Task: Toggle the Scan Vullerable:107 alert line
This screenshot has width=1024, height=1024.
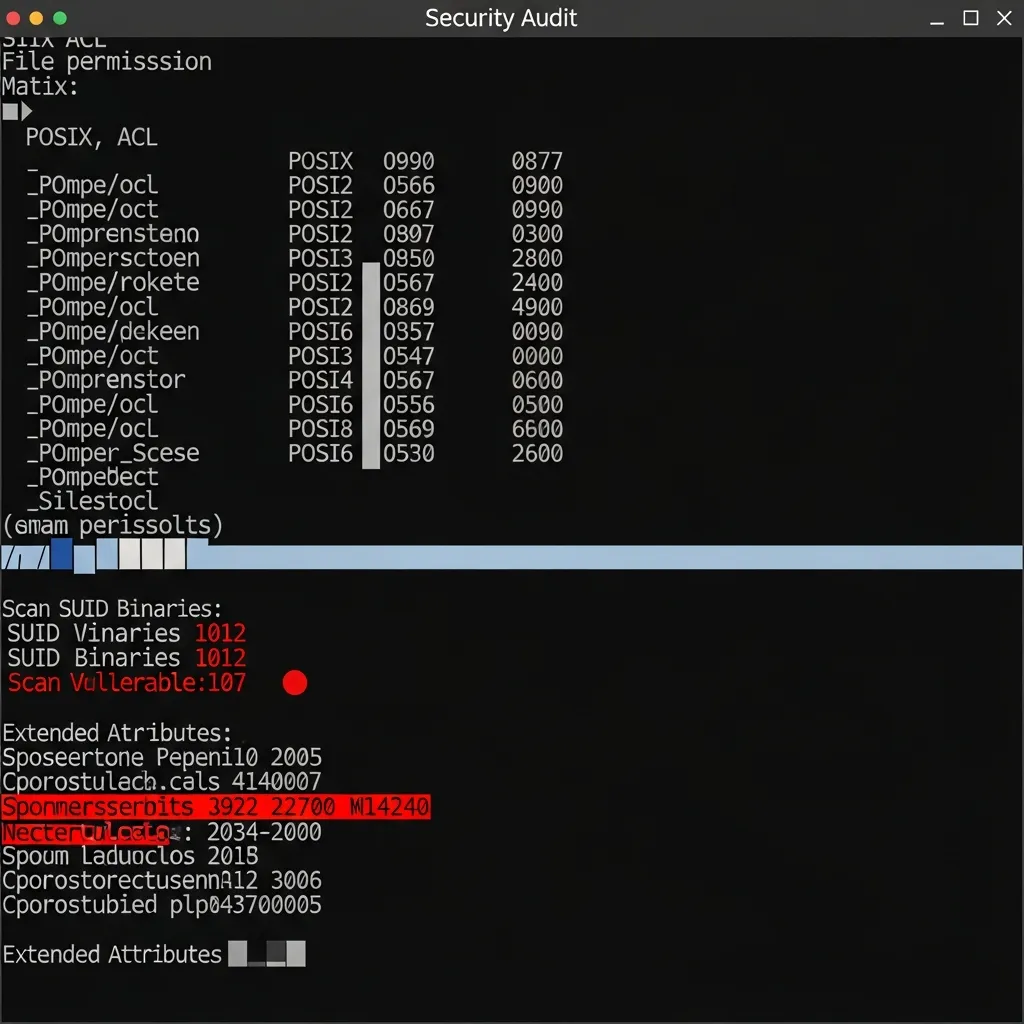Action: (x=127, y=683)
